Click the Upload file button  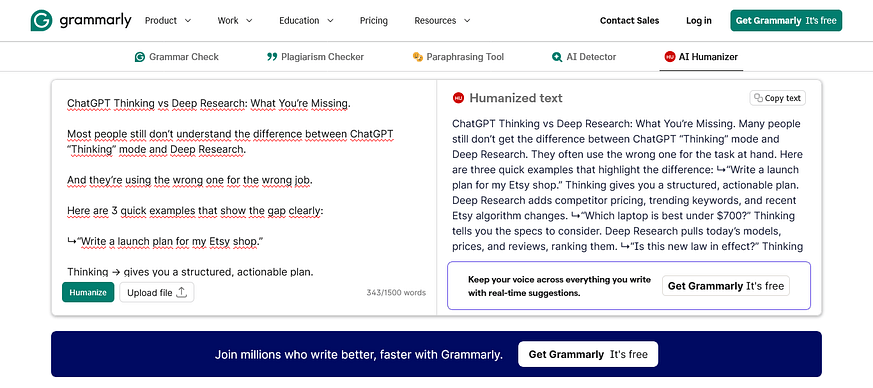(157, 292)
